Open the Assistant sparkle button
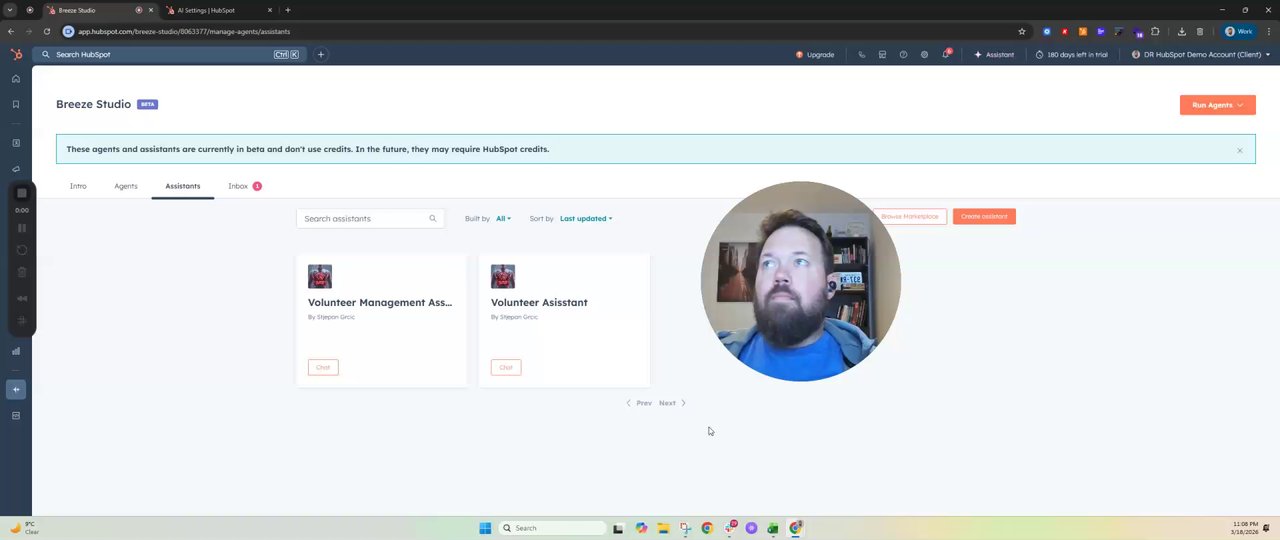 994,54
